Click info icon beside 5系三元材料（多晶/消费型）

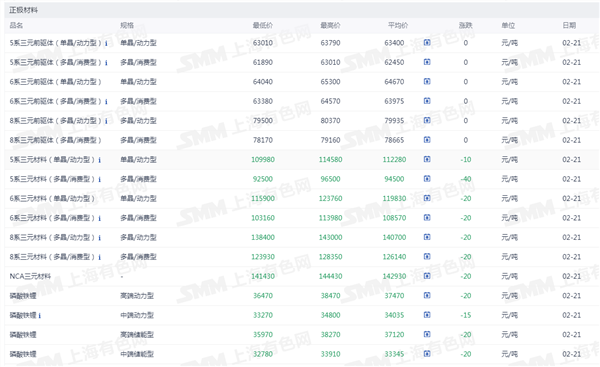pyautogui.click(x=99, y=179)
